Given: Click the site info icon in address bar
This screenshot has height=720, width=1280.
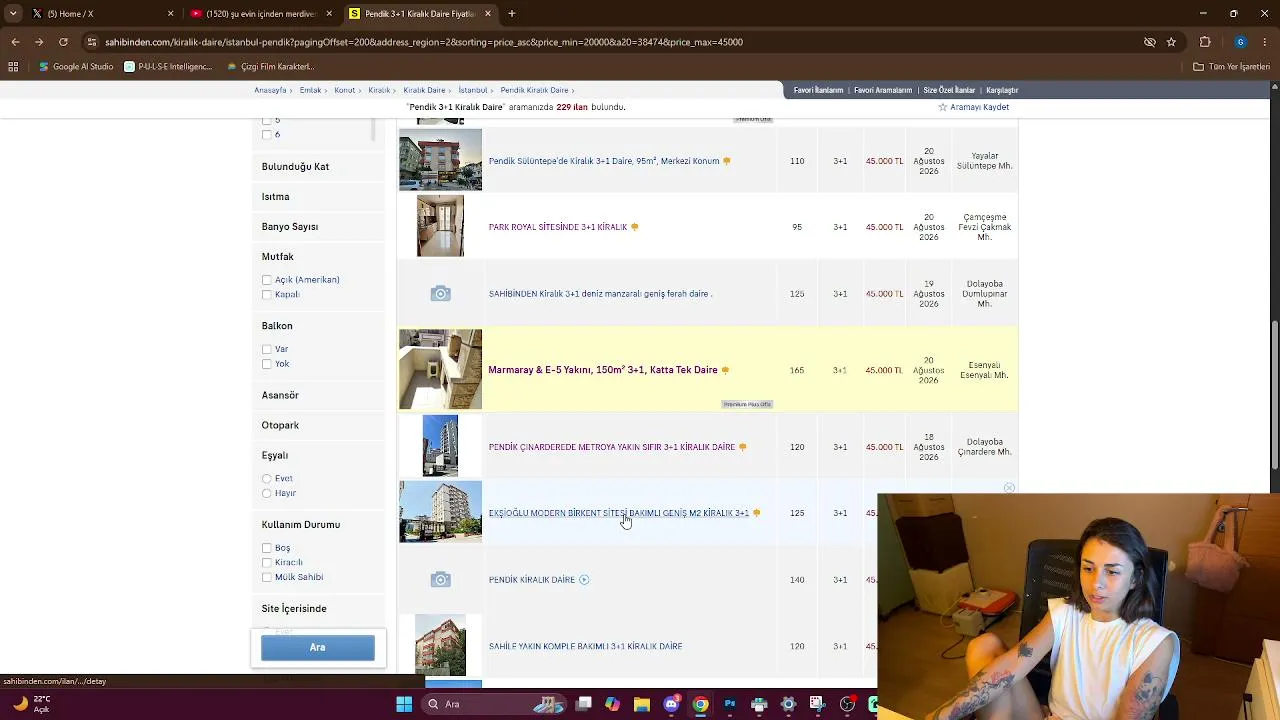Looking at the screenshot, I should pos(92,42).
